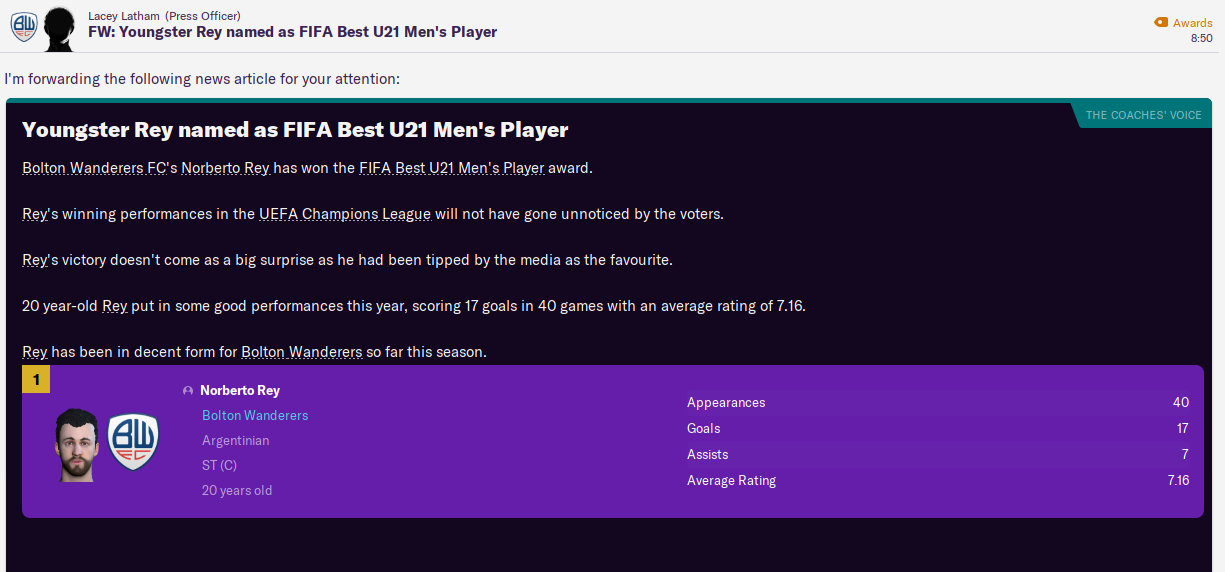Open the UEFA Champions League link
This screenshot has height=572, width=1225.
coord(345,214)
